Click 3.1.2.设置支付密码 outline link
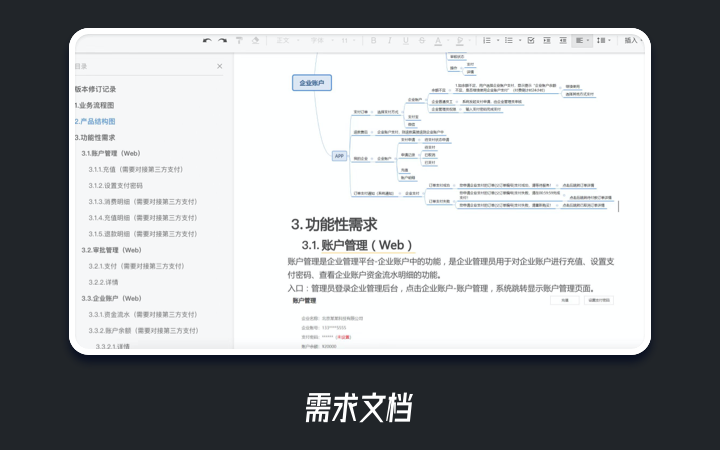Screen dimensions: 720x450 (x=123, y=186)
